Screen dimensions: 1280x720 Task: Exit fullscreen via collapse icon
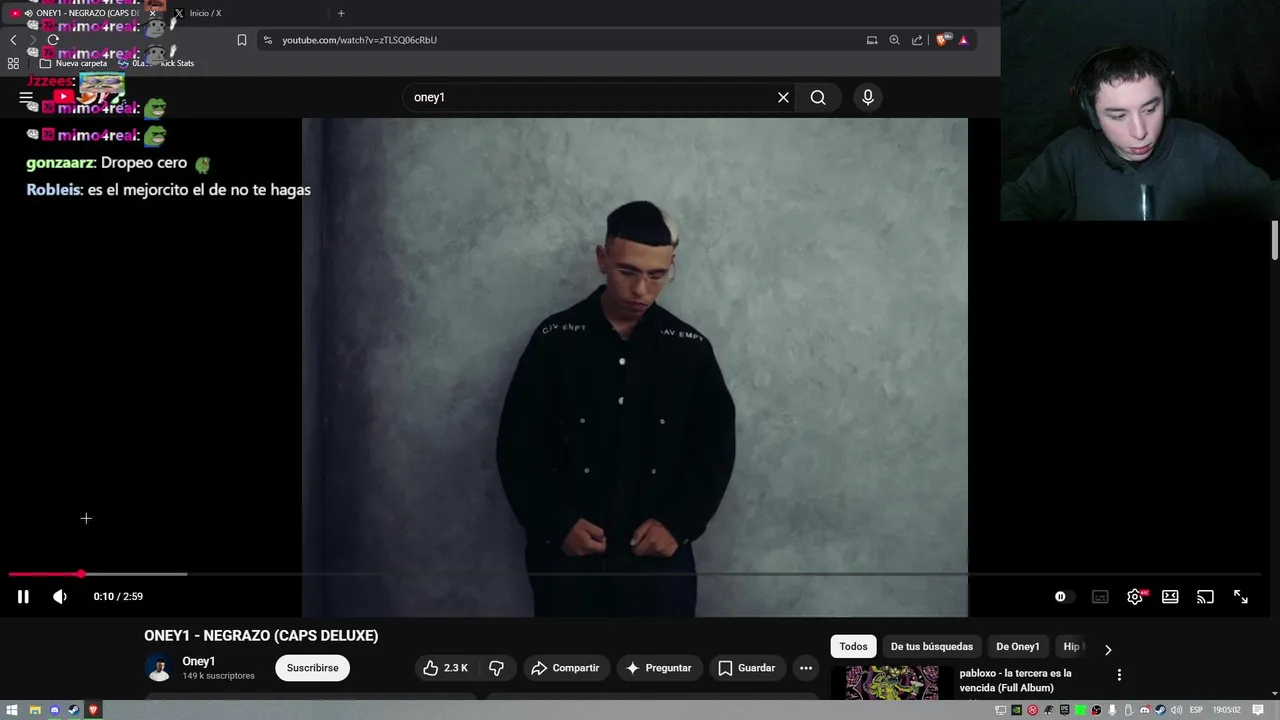tap(1241, 597)
